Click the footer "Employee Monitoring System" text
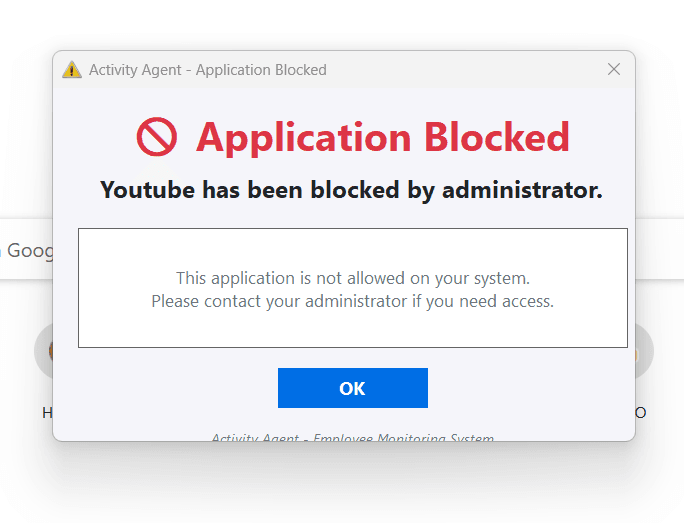Screen dimensions: 684x523 click(x=404, y=437)
